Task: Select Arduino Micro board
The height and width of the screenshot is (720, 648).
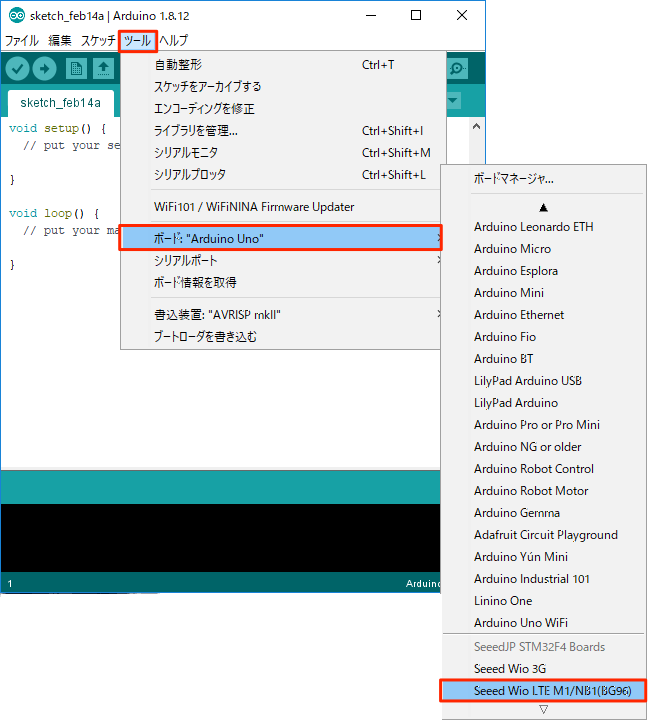Action: coord(544,249)
